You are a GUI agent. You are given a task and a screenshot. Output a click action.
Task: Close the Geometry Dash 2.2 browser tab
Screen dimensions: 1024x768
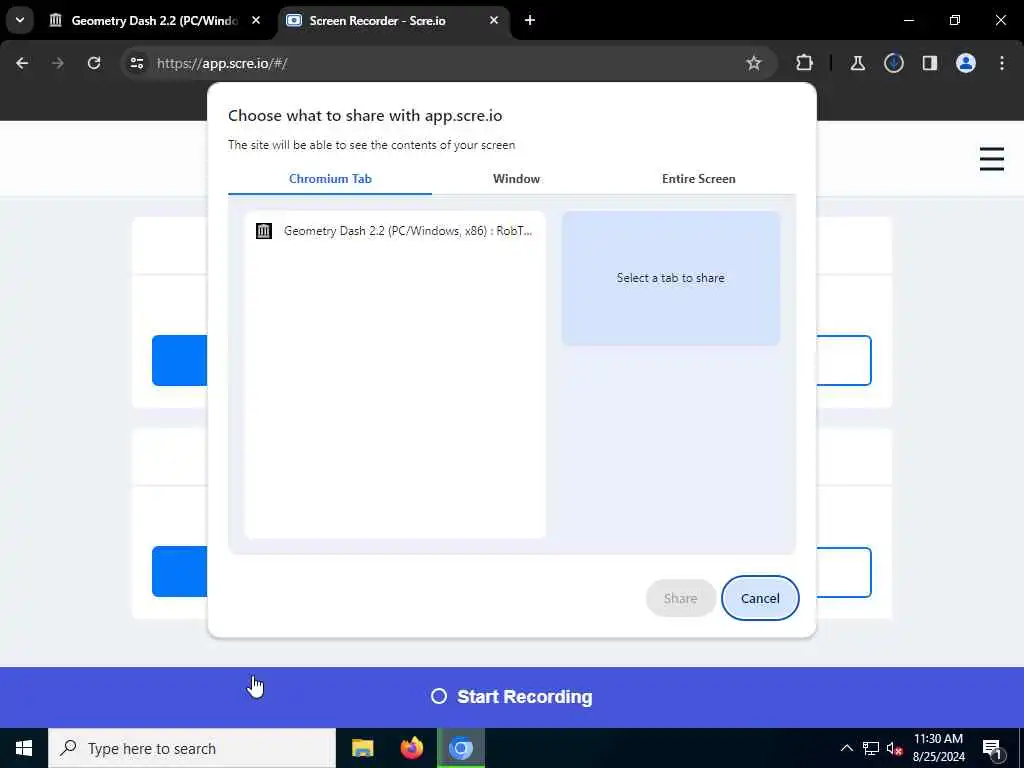point(256,20)
